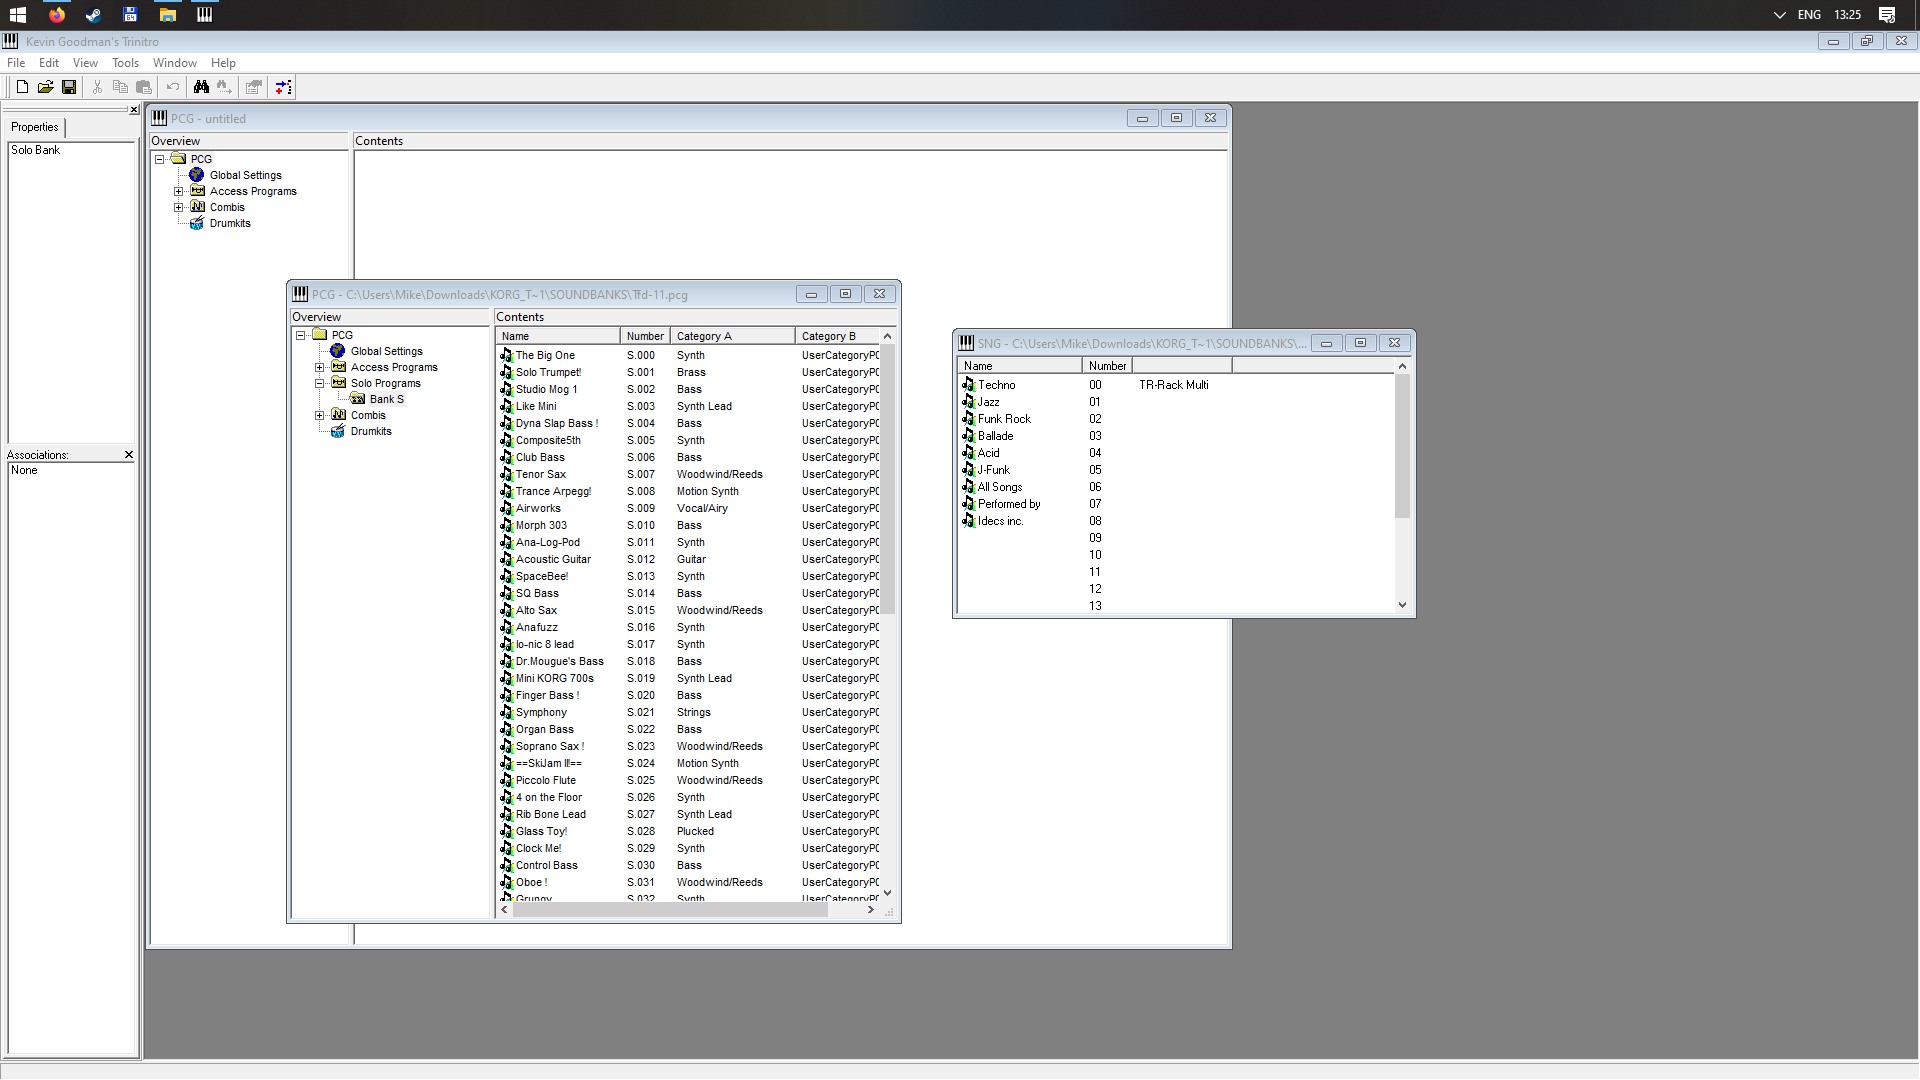The width and height of the screenshot is (1920, 1080).
Task: Open the Window menu
Action: pos(174,63)
